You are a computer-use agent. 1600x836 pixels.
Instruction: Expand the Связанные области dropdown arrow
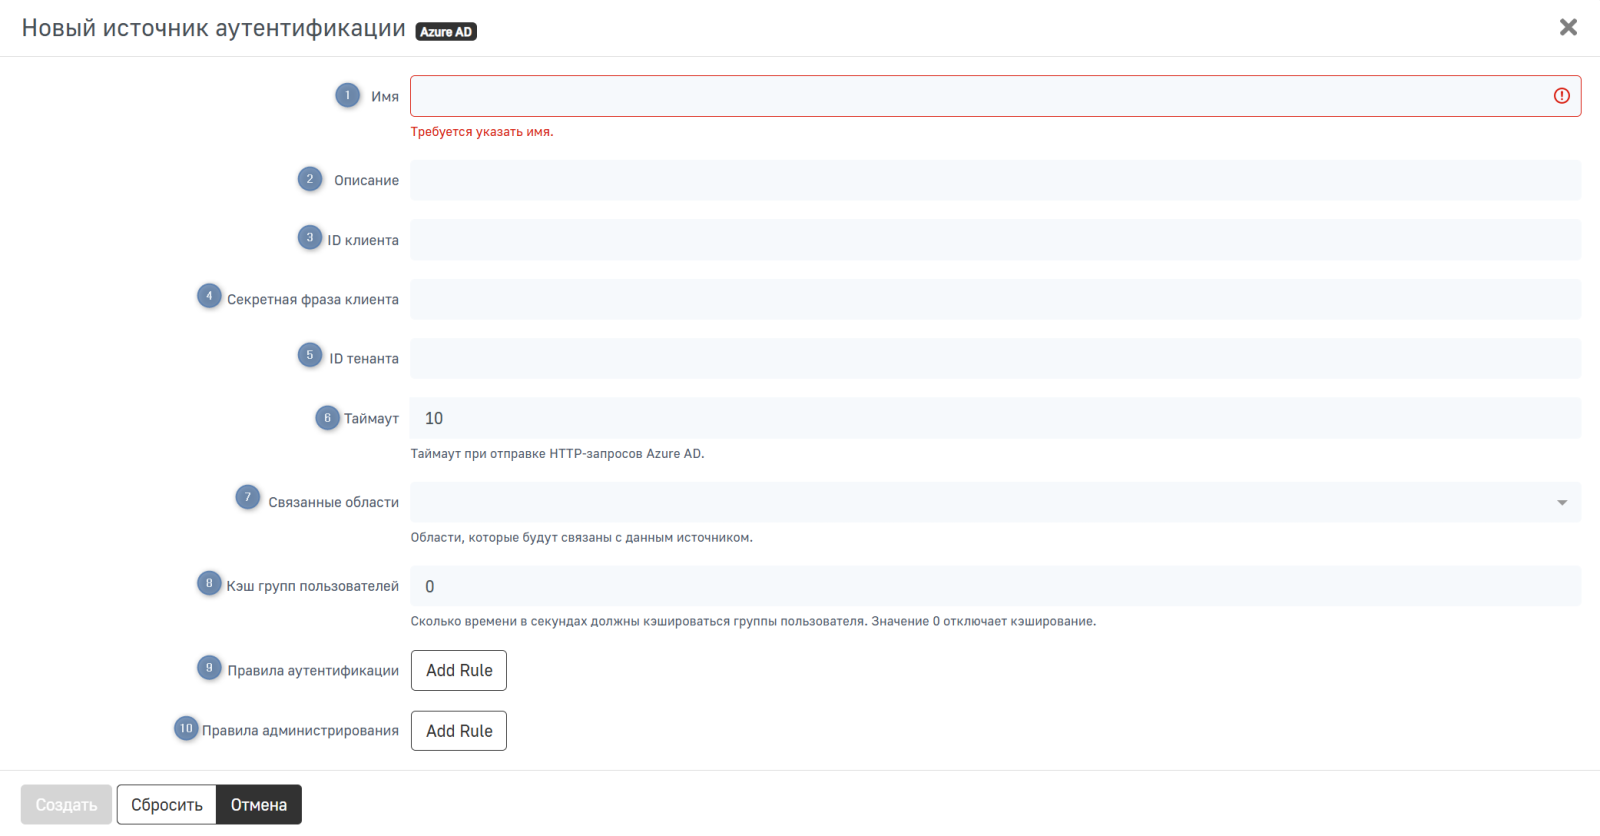click(x=1561, y=503)
